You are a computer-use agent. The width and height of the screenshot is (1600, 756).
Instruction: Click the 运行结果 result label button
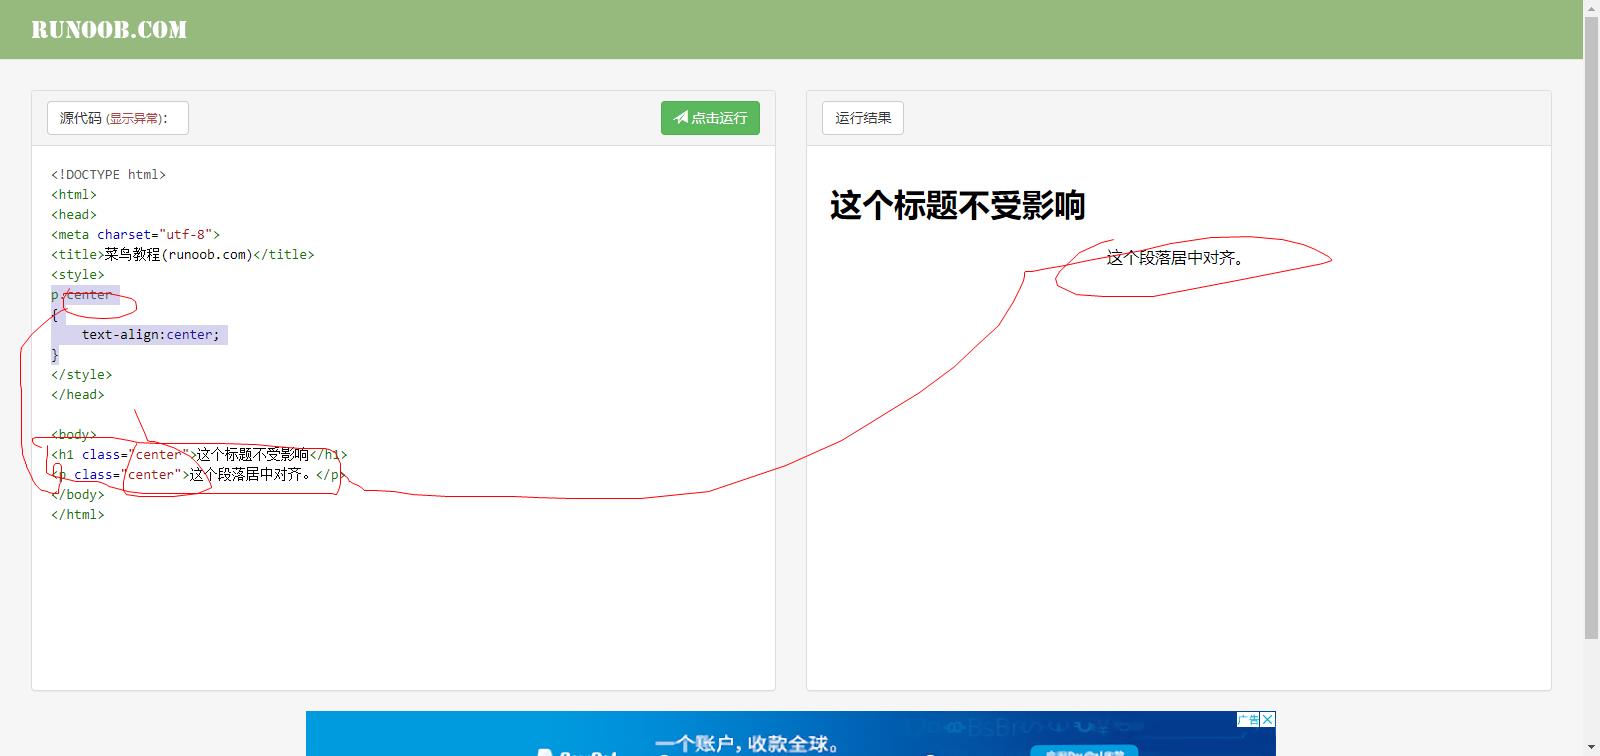click(863, 118)
